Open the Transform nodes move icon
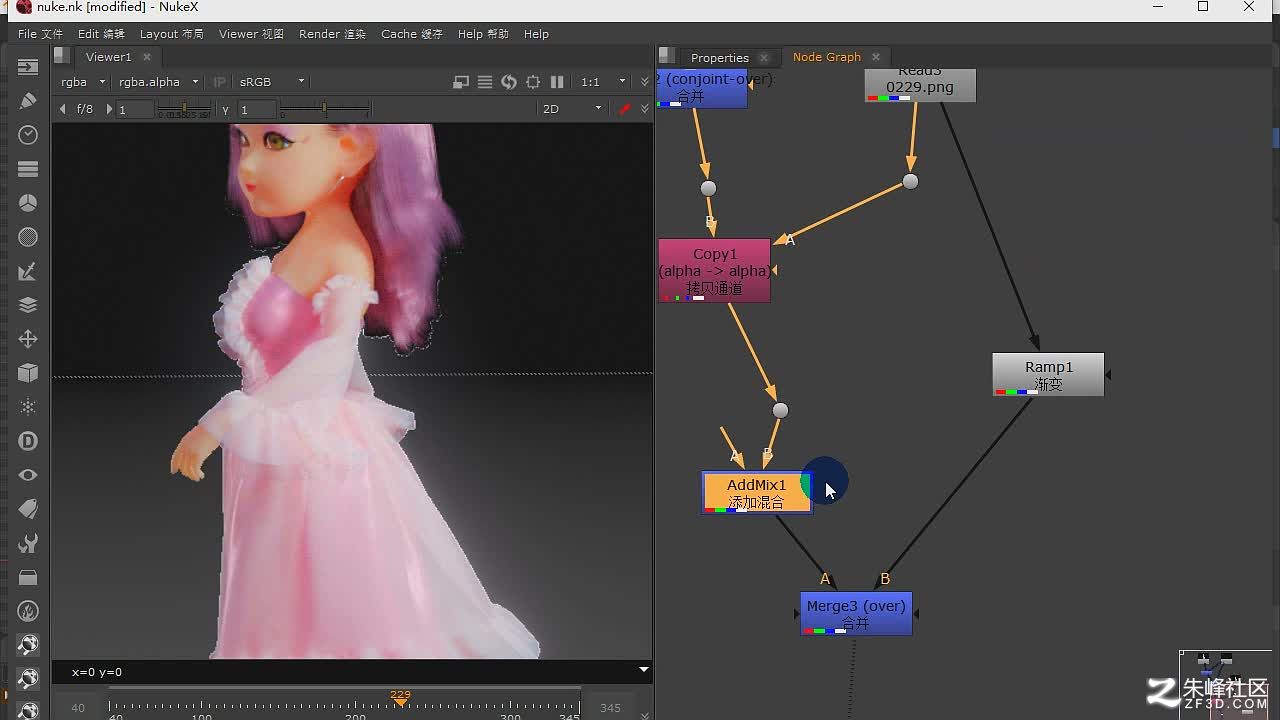Viewport: 1280px width, 720px height. tap(28, 339)
